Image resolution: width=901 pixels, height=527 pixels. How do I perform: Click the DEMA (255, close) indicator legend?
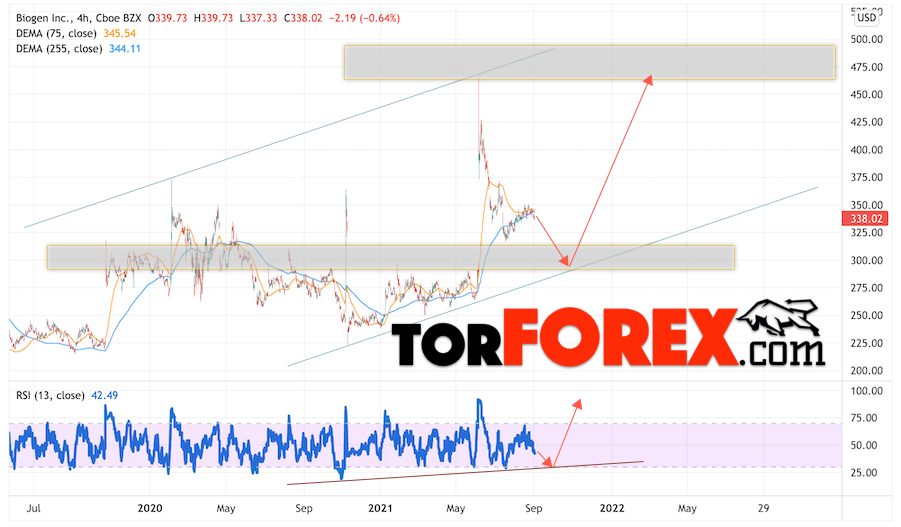tap(59, 49)
